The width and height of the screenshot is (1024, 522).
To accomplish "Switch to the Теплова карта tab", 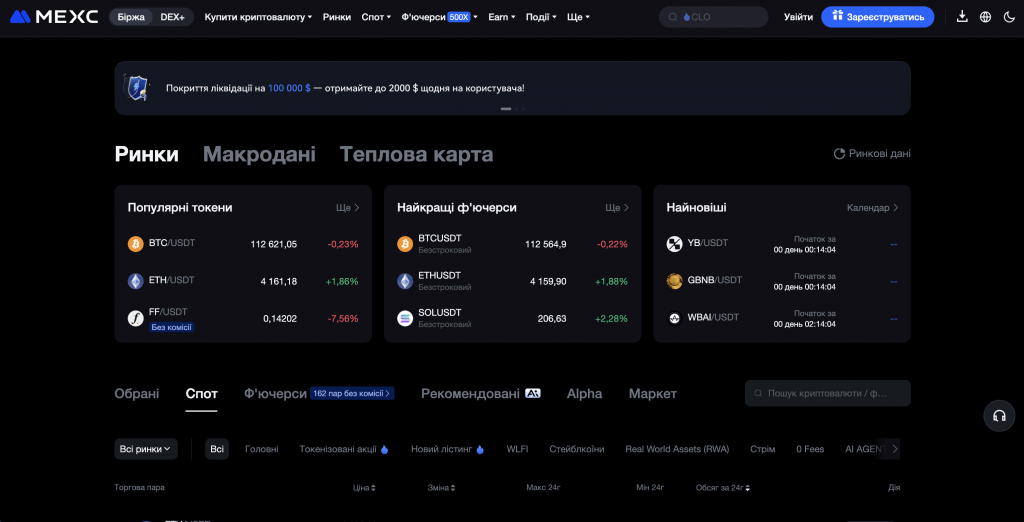I will (x=416, y=154).
